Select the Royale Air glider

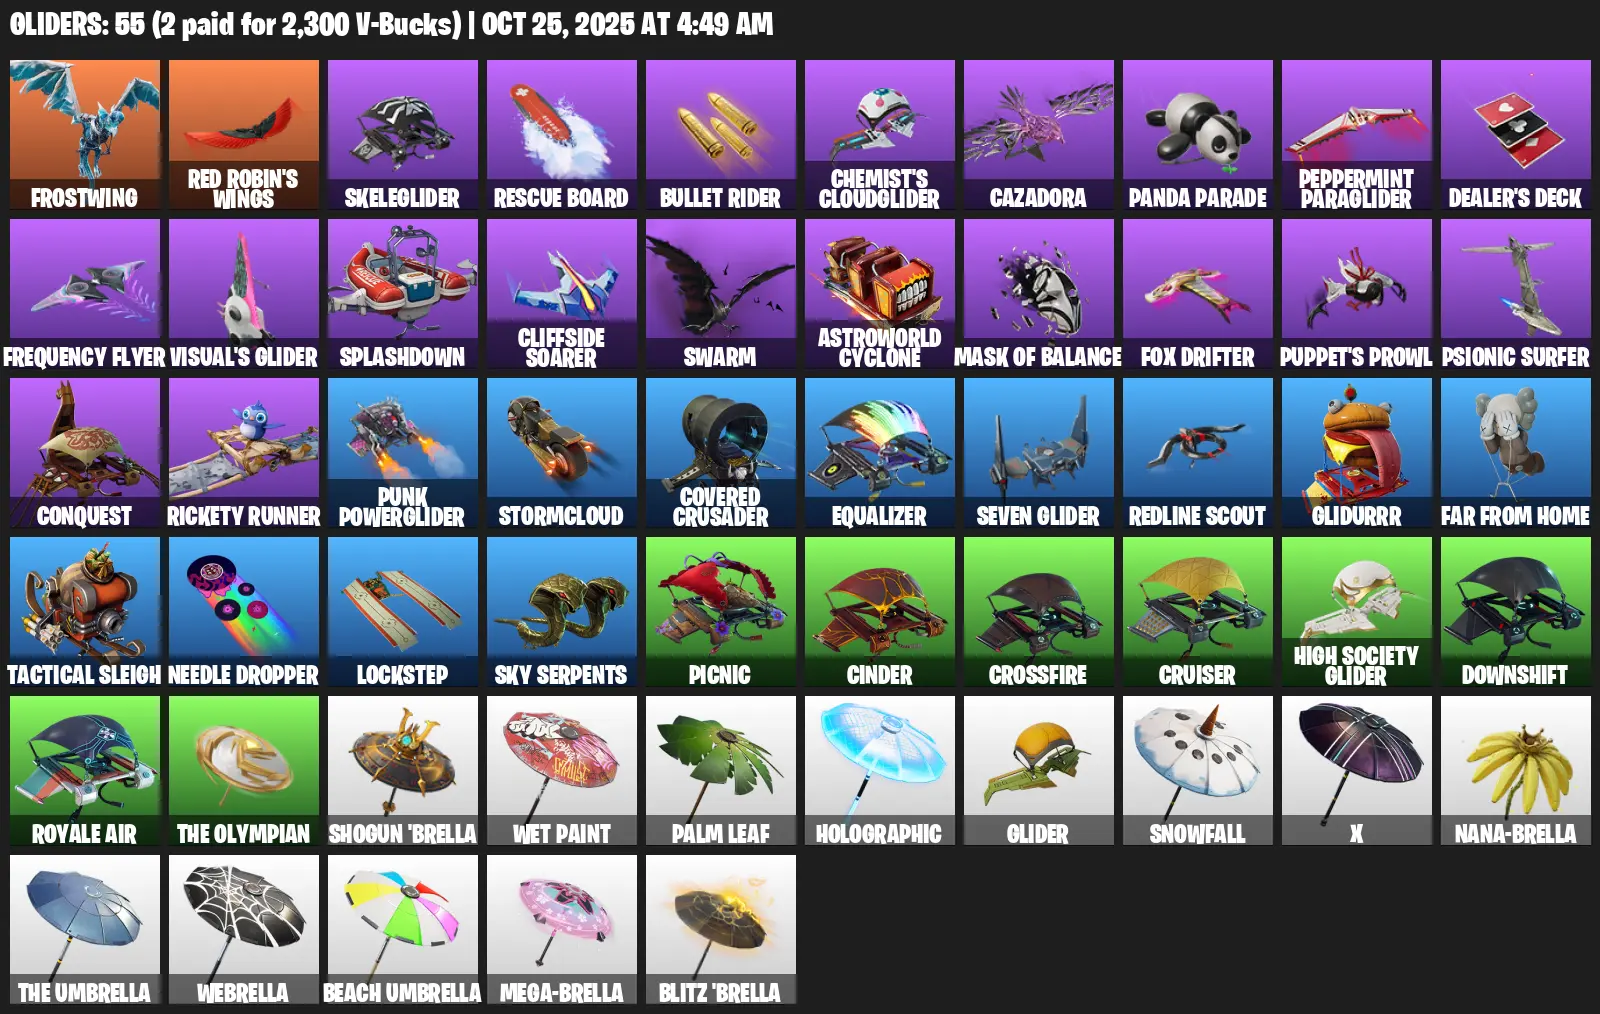85,771
